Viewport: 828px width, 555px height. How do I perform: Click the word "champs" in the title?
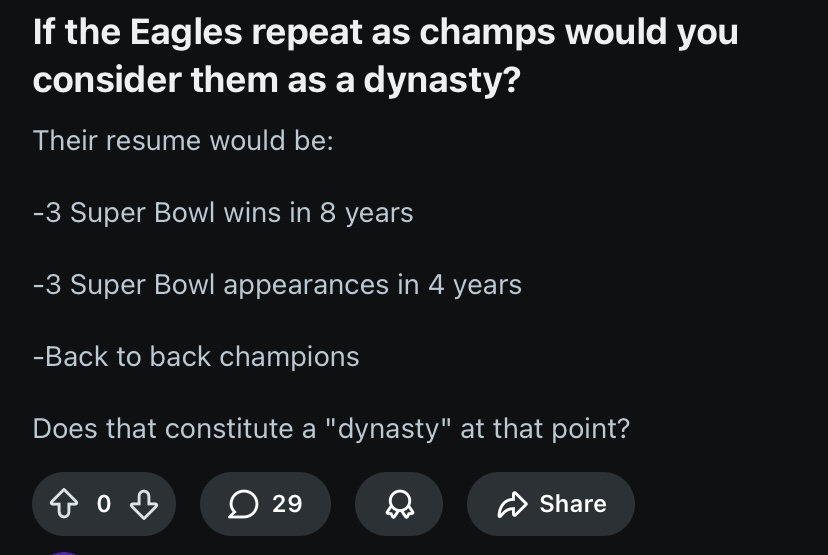click(487, 34)
